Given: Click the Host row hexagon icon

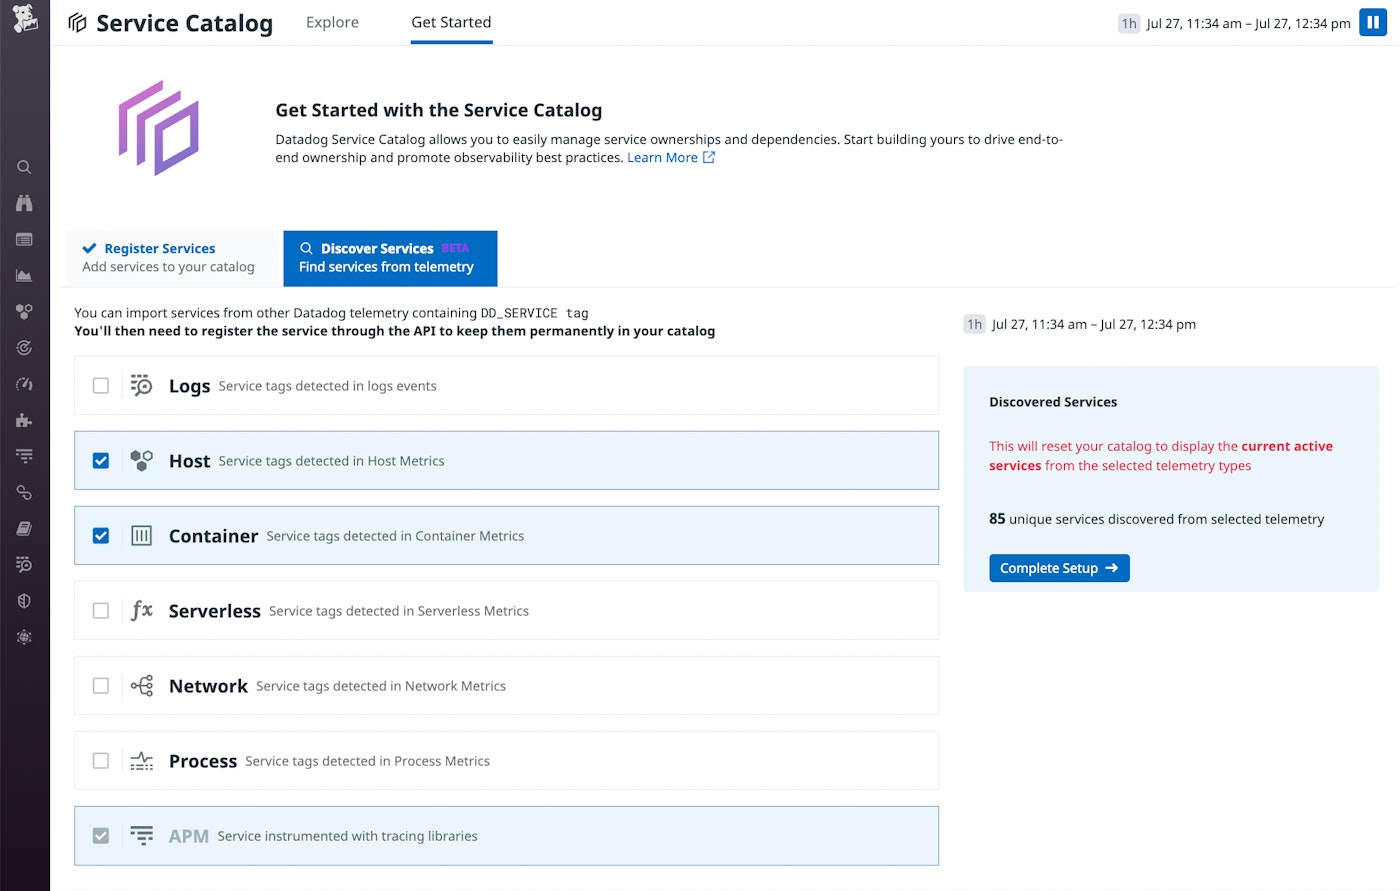Looking at the screenshot, I should (141, 461).
